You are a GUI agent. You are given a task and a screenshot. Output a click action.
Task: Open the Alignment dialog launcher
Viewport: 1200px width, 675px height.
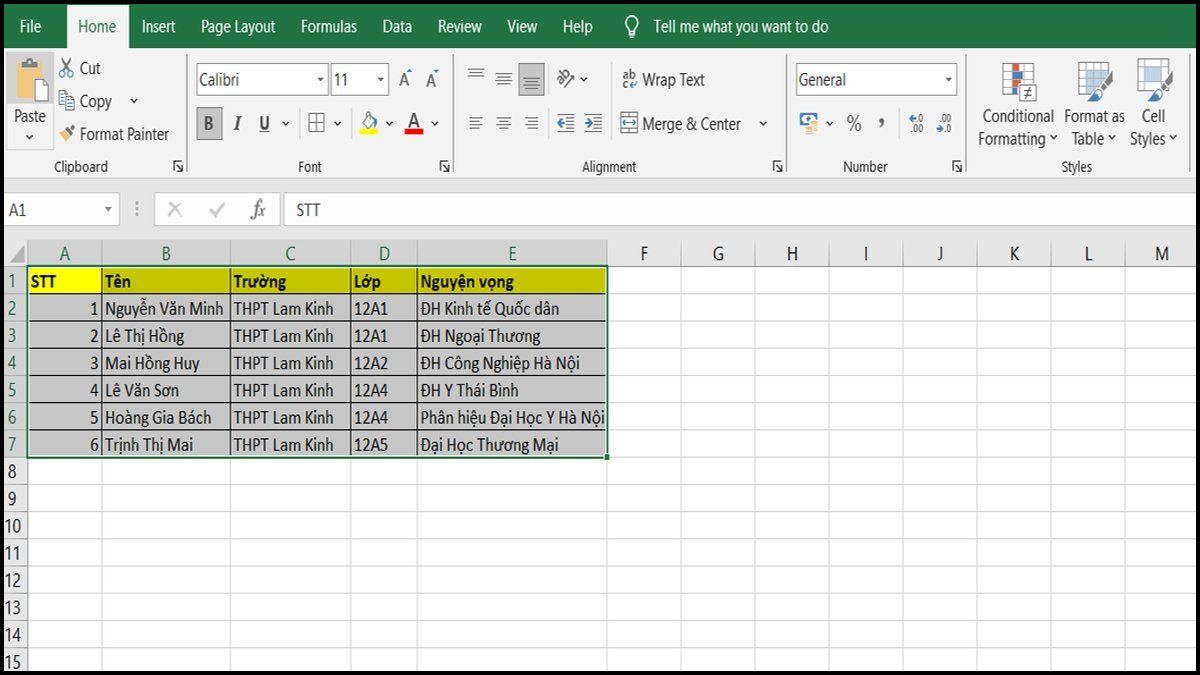(778, 167)
